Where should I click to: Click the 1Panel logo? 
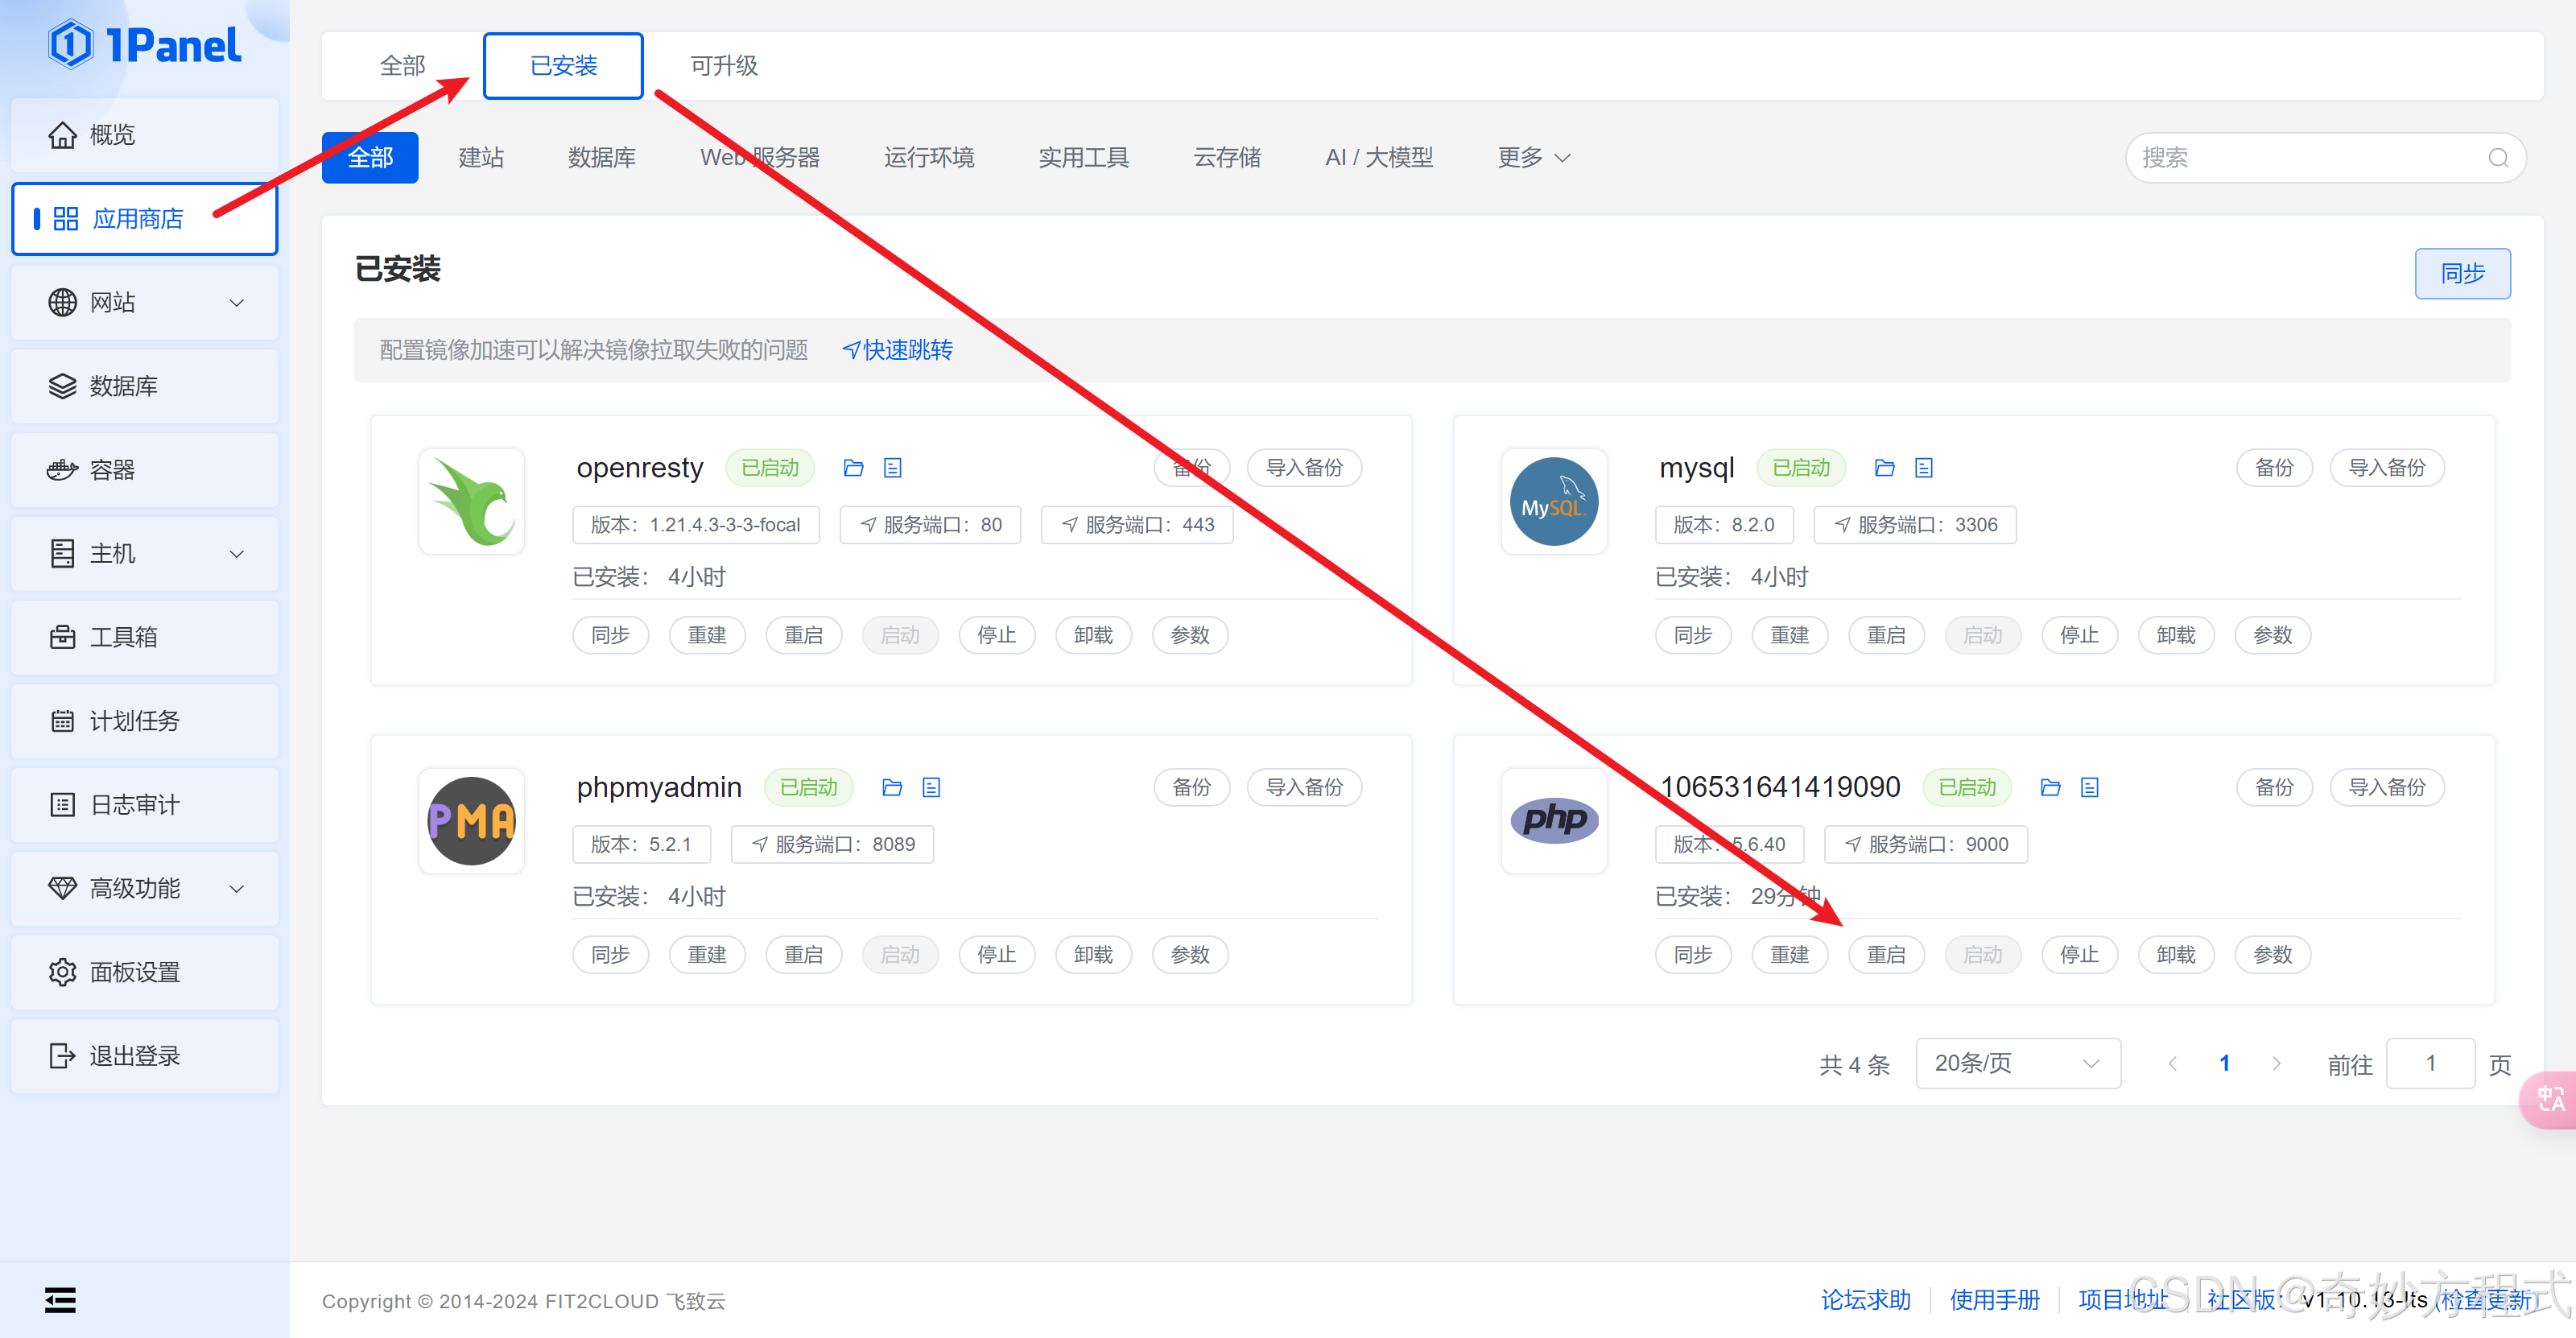tap(145, 45)
